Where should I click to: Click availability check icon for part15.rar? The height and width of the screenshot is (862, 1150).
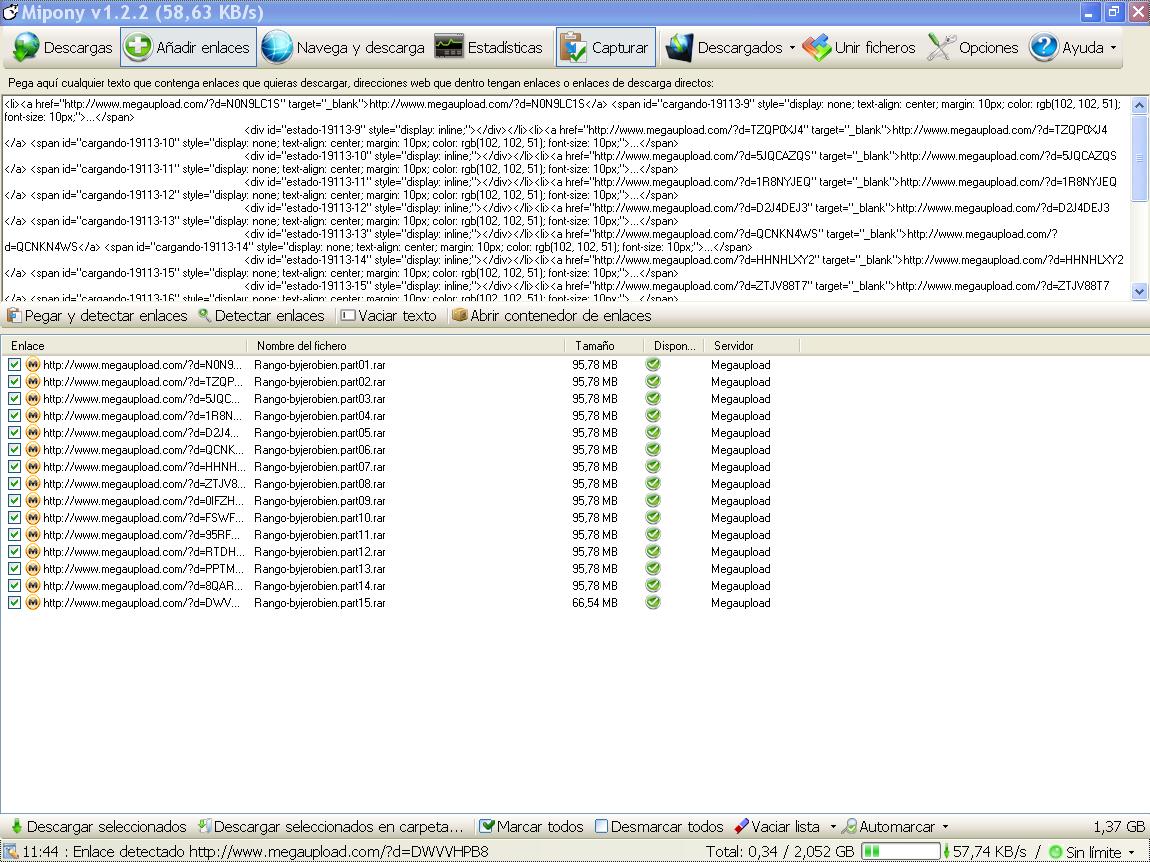653,602
